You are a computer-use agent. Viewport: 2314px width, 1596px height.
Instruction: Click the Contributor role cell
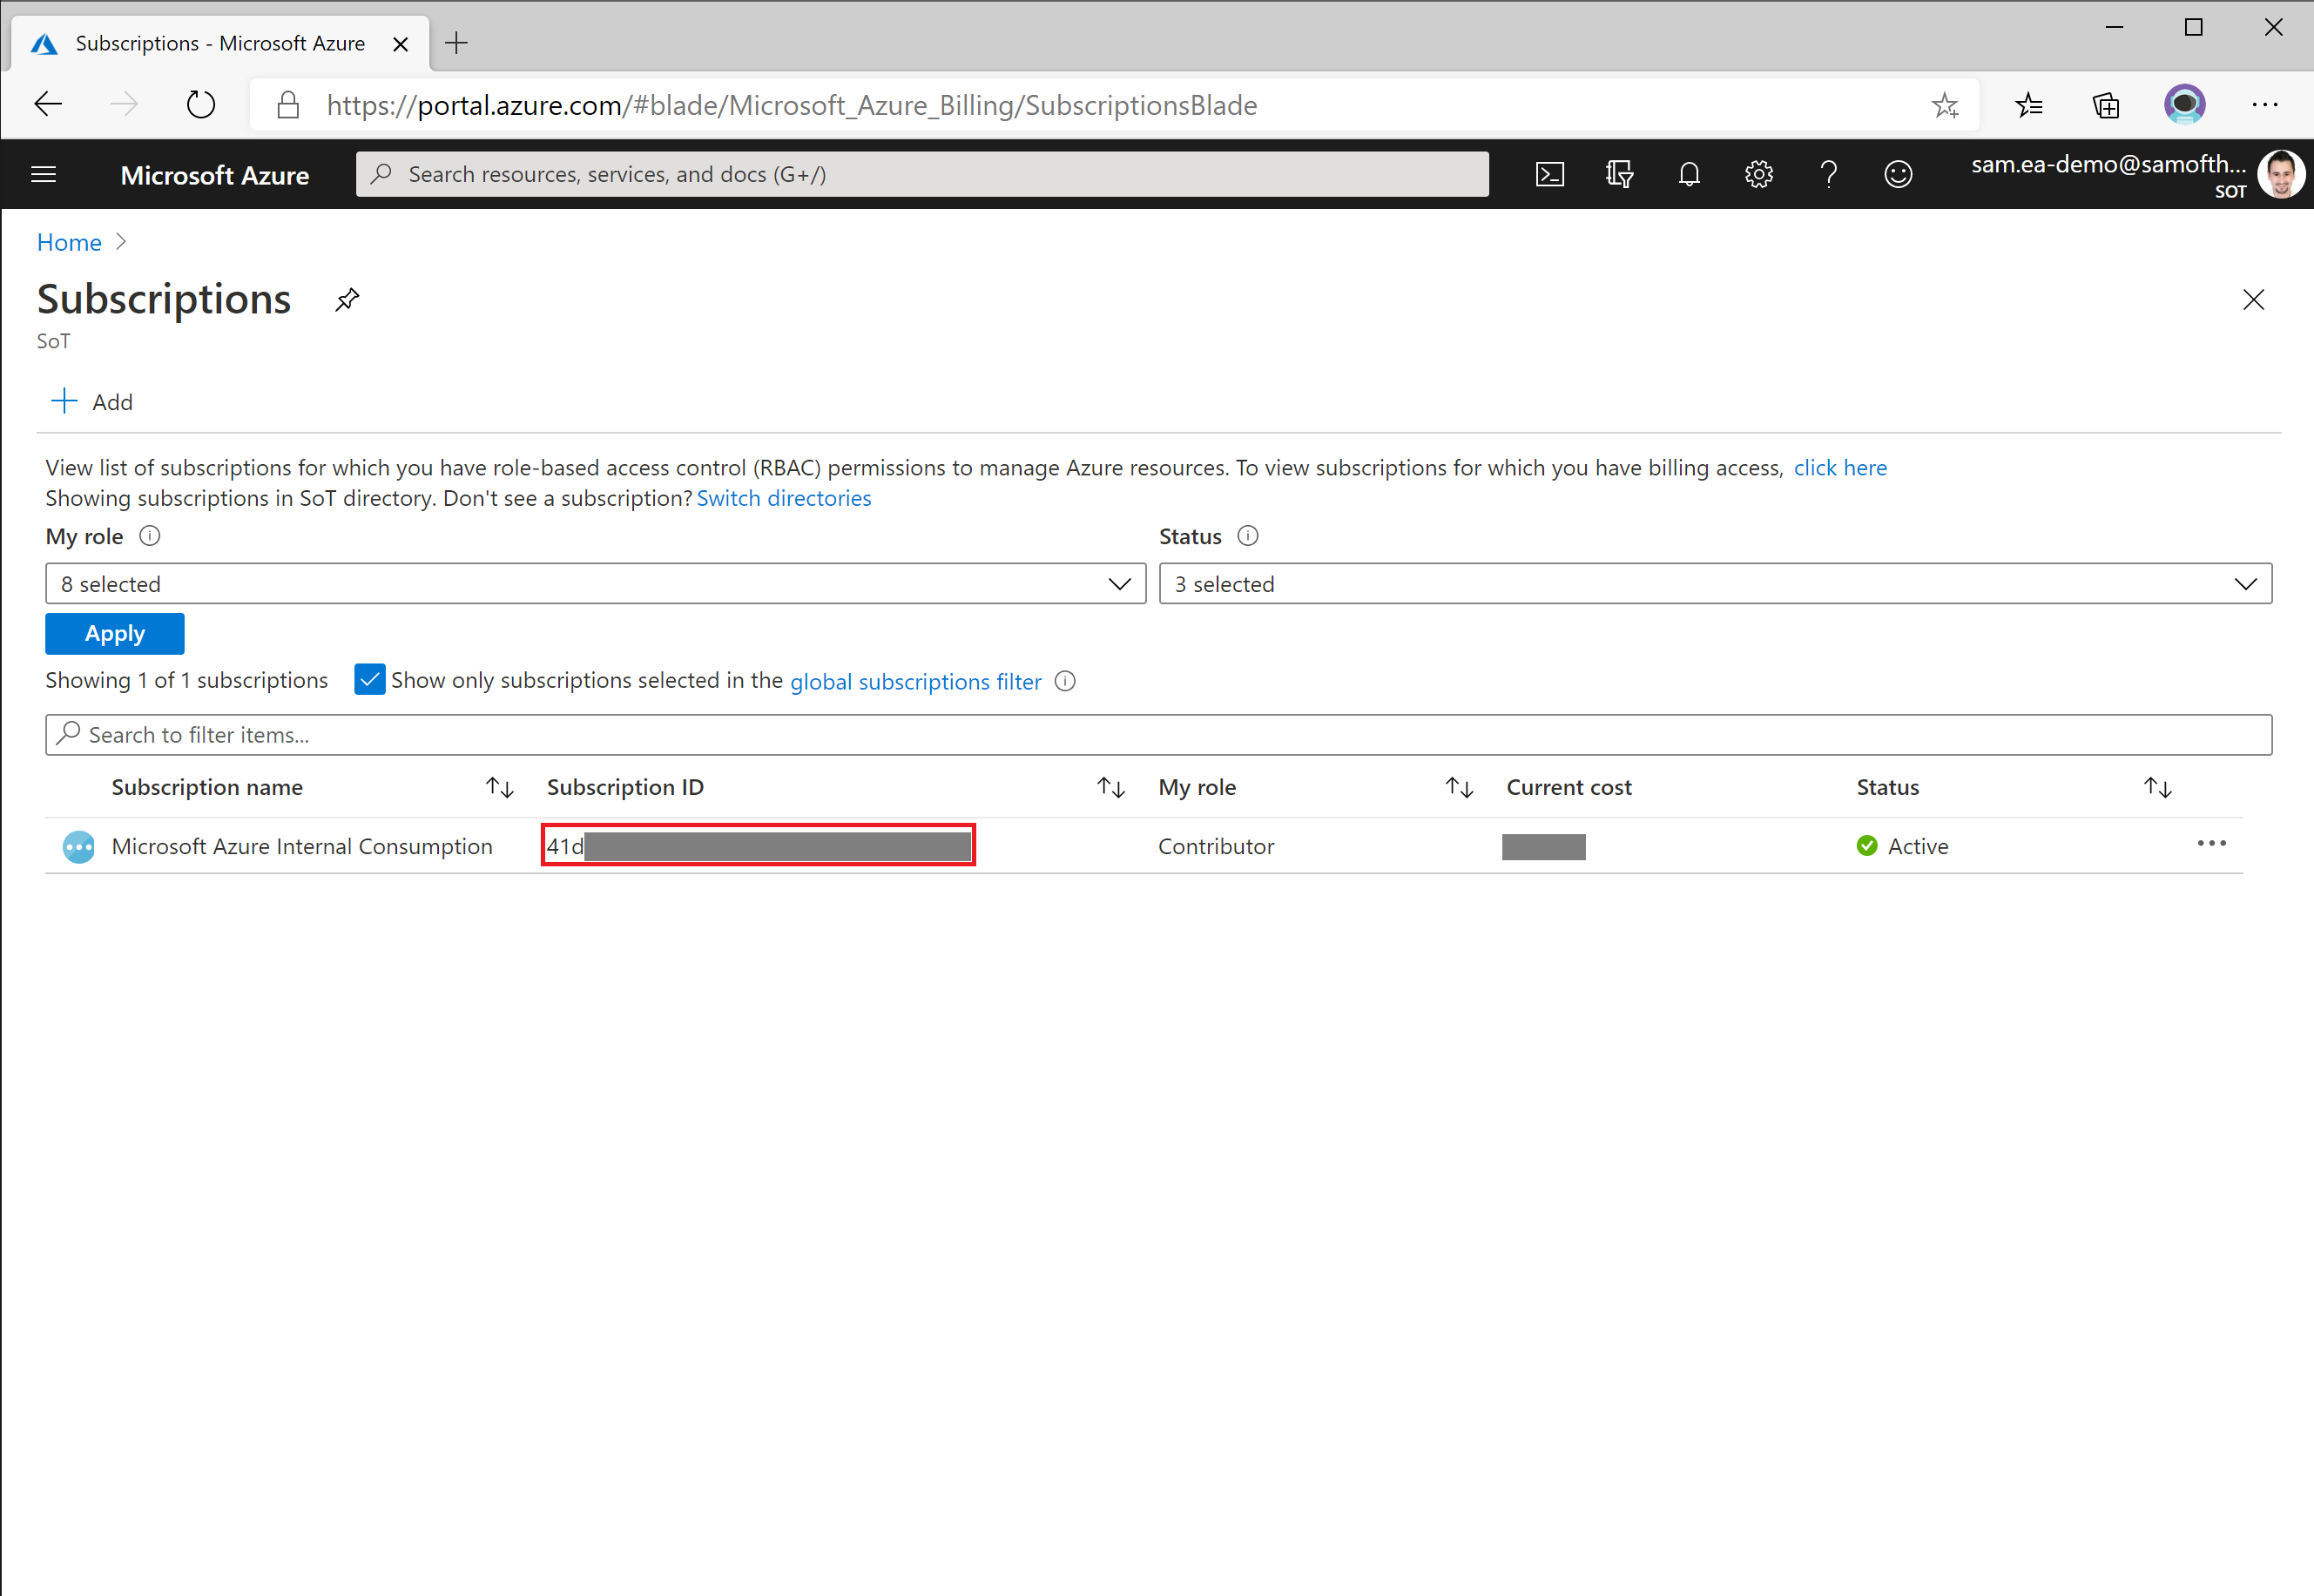(1216, 847)
